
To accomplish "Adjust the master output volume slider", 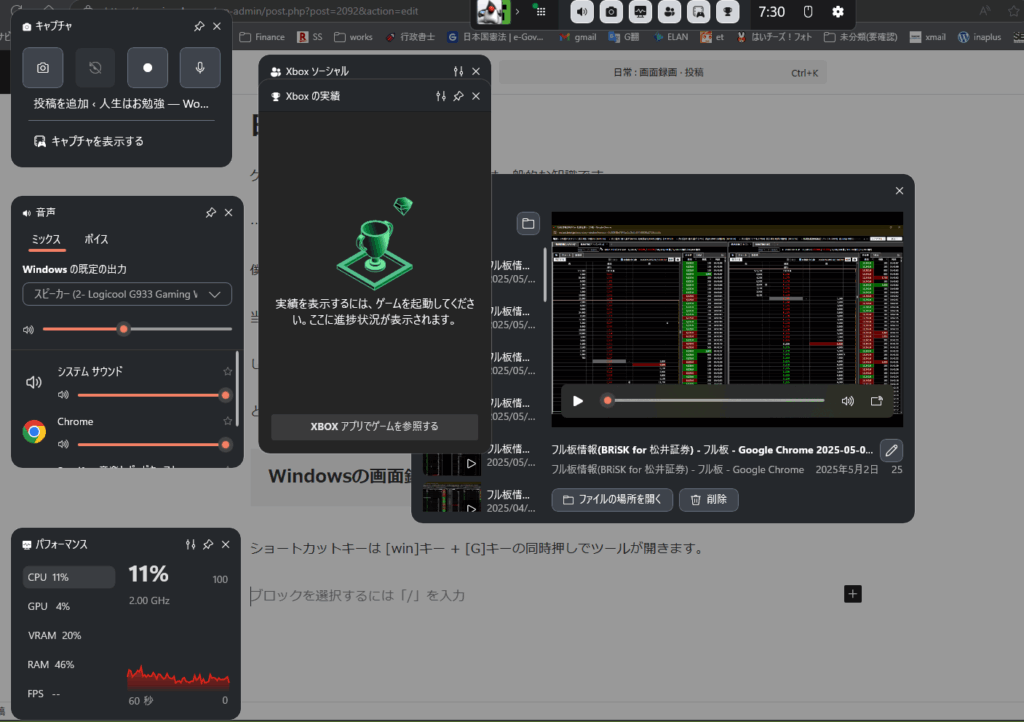I will coord(137,329).
